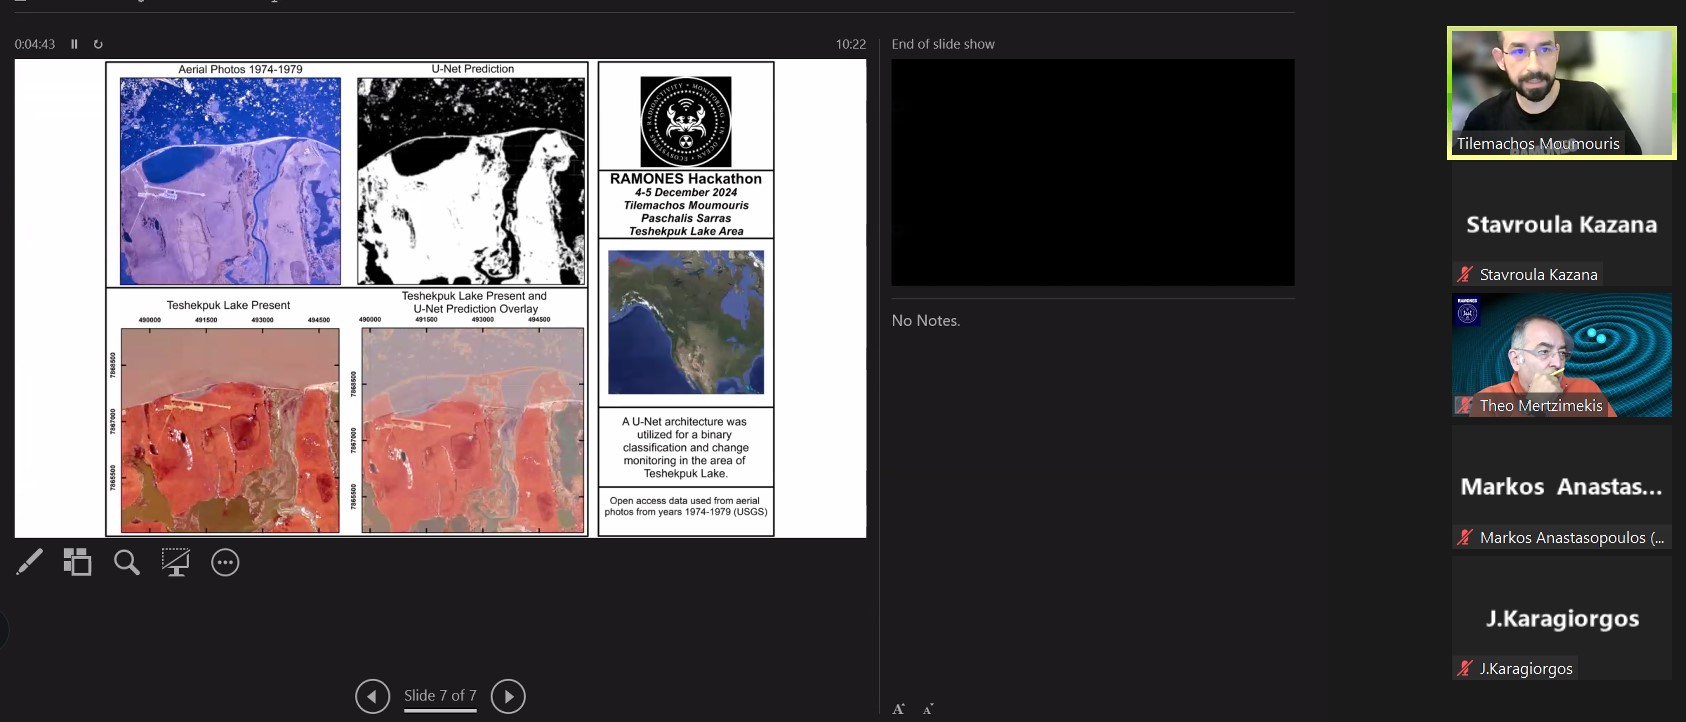
Task: Click the End of slide show preview
Action: pos(1092,172)
